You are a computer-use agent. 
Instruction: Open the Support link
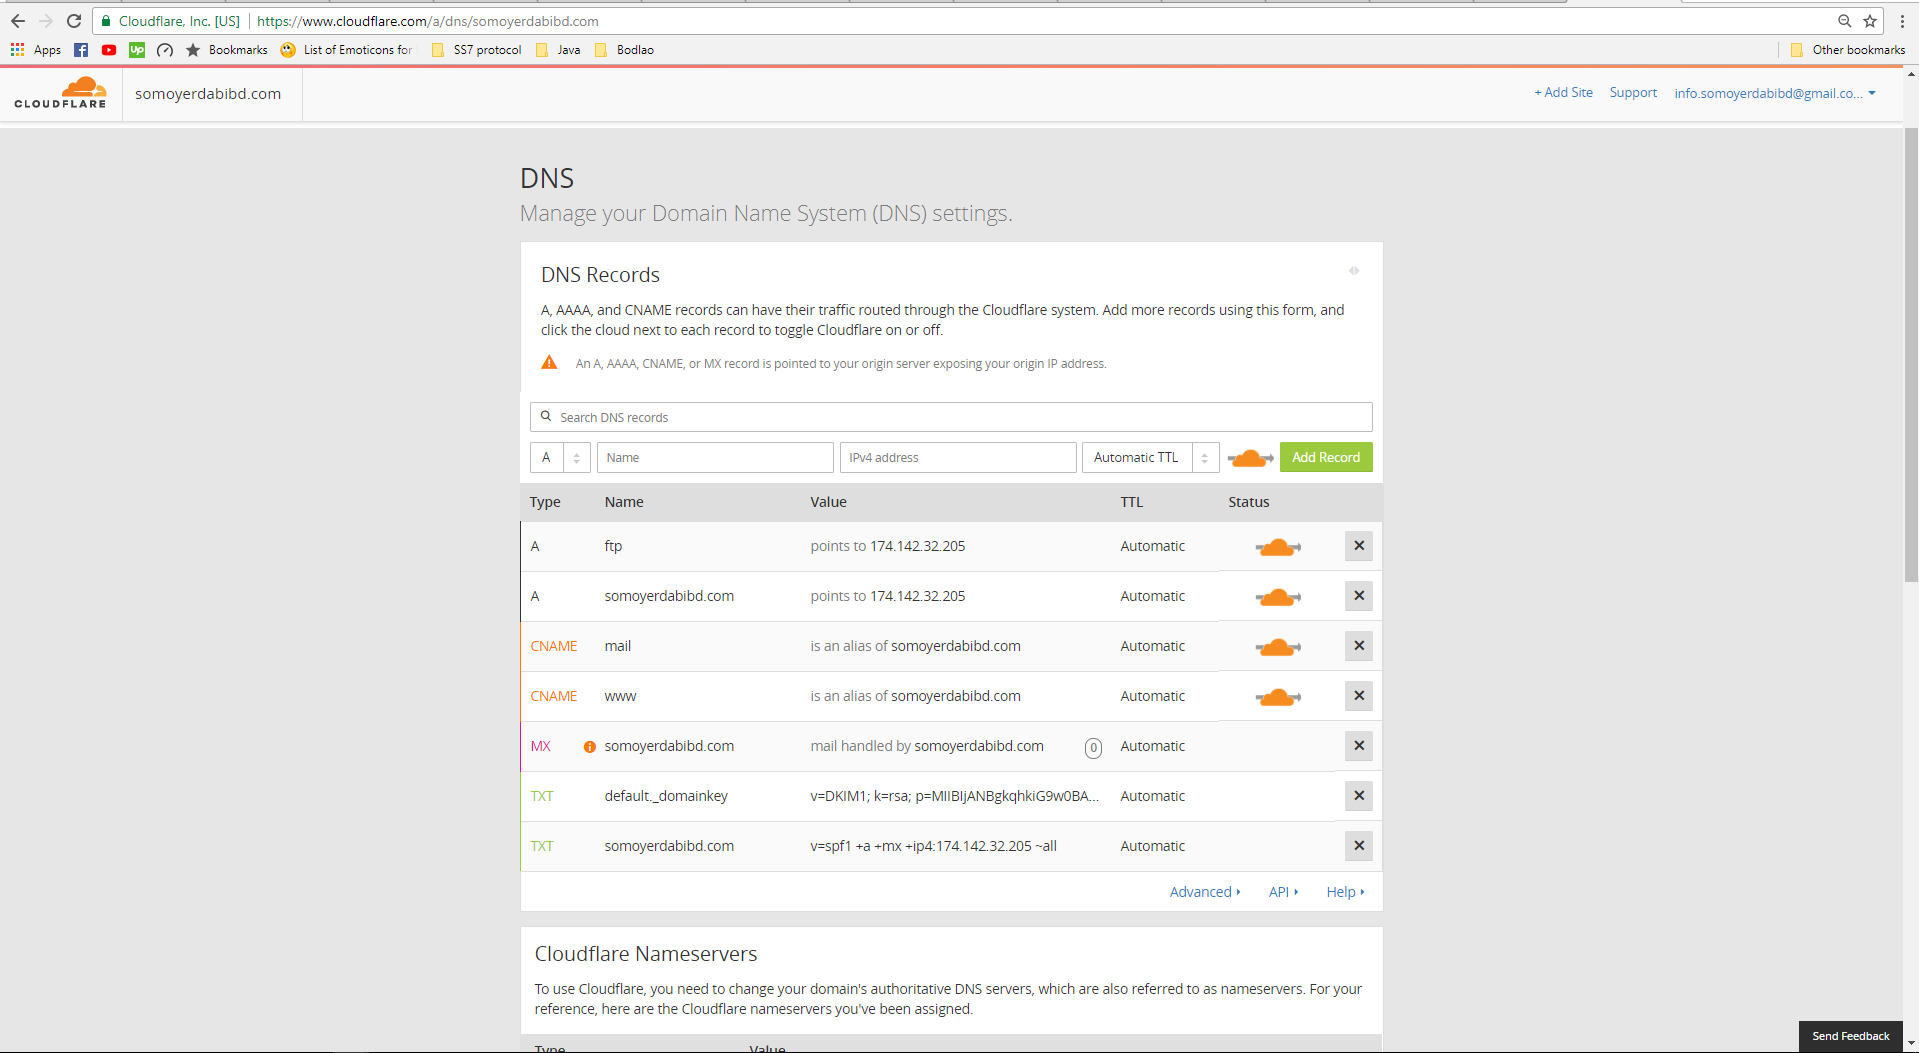[x=1633, y=92]
